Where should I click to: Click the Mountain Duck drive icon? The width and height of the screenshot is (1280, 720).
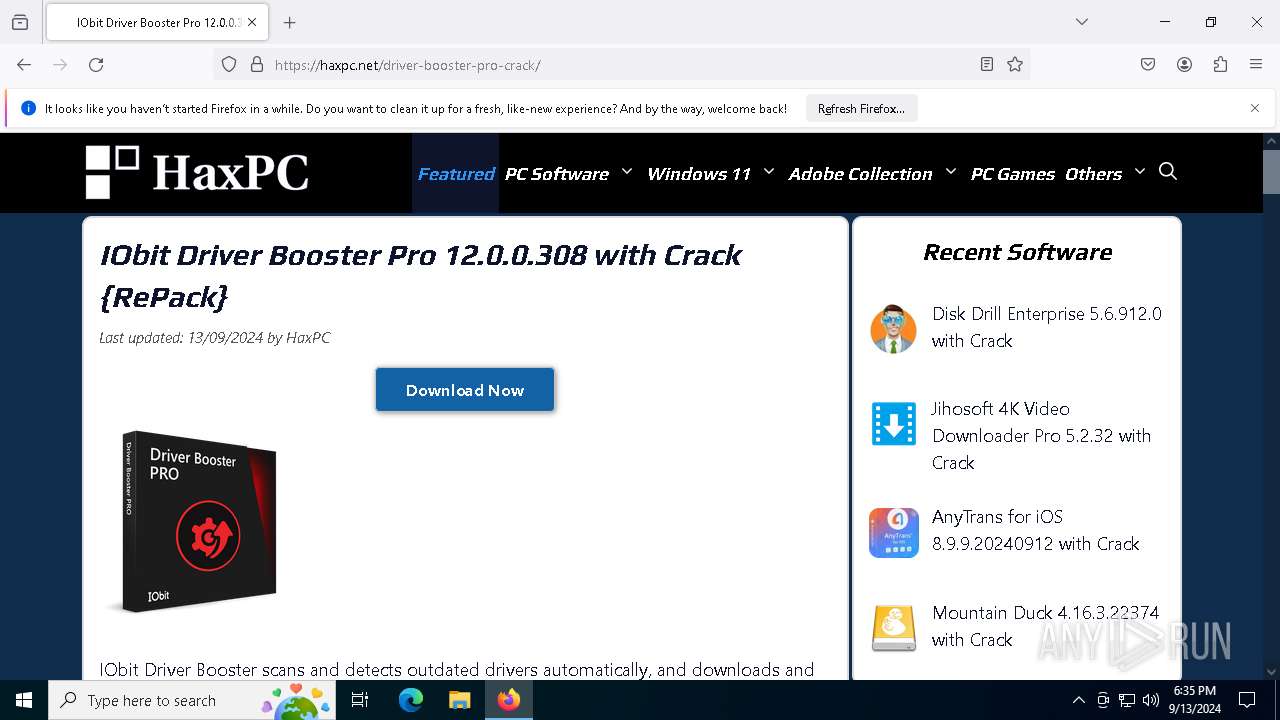pyautogui.click(x=893, y=628)
